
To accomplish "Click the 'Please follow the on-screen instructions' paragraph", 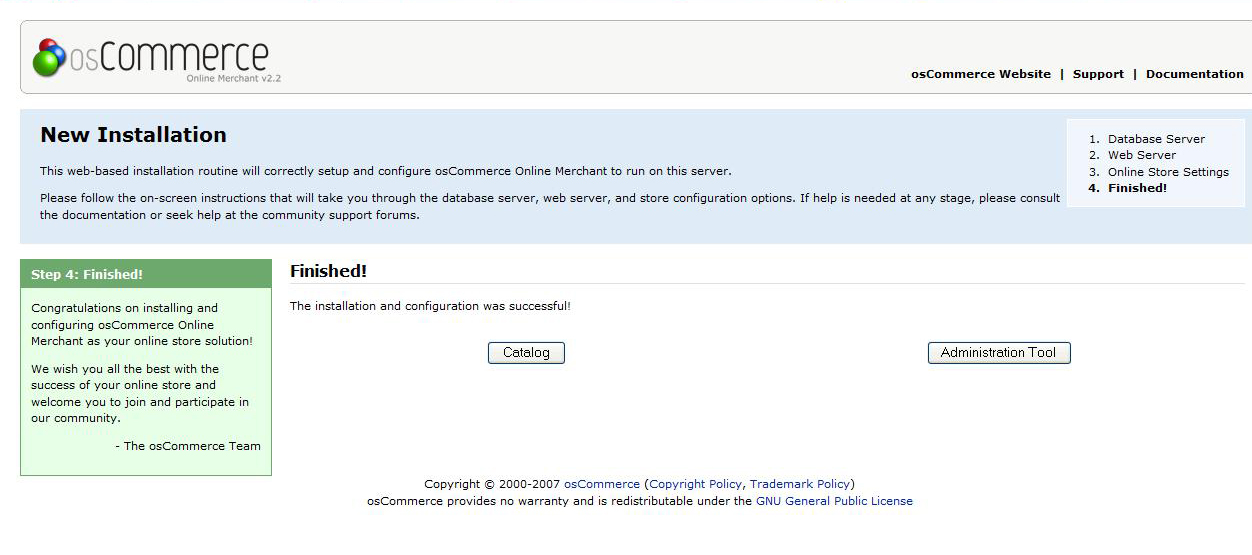I will [550, 206].
